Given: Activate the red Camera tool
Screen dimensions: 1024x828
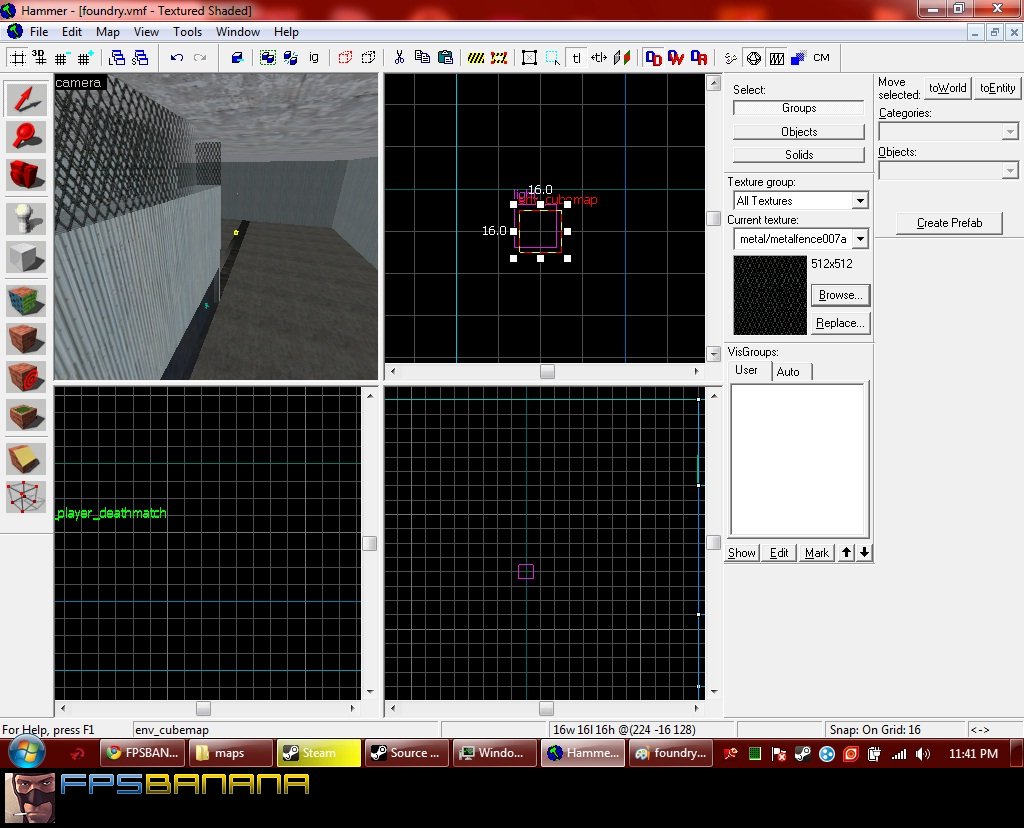Looking at the screenshot, I should 26,174.
